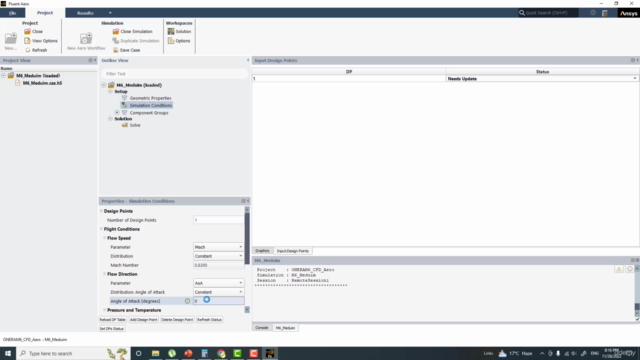Select M6_Meduim (loaded) in Project View
The image size is (640, 360).
click(38, 76)
